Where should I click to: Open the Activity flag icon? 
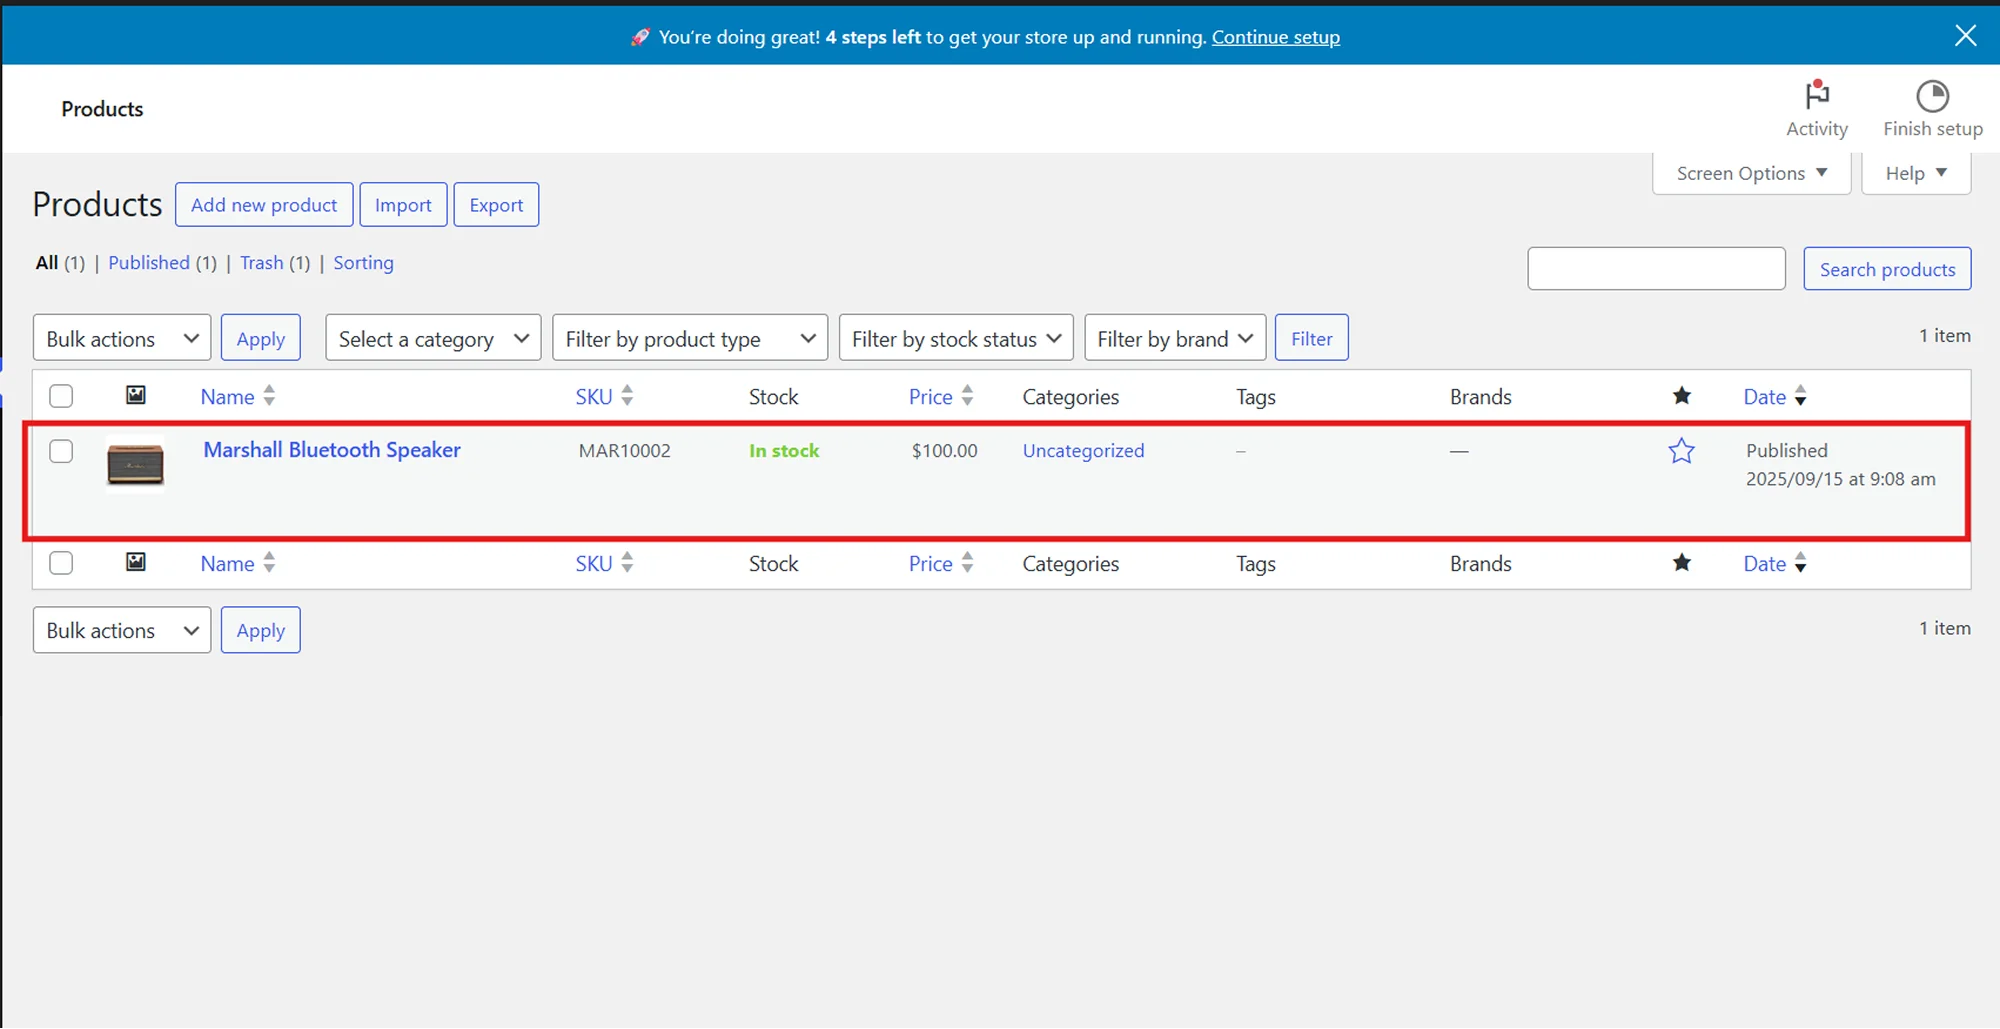[x=1816, y=96]
